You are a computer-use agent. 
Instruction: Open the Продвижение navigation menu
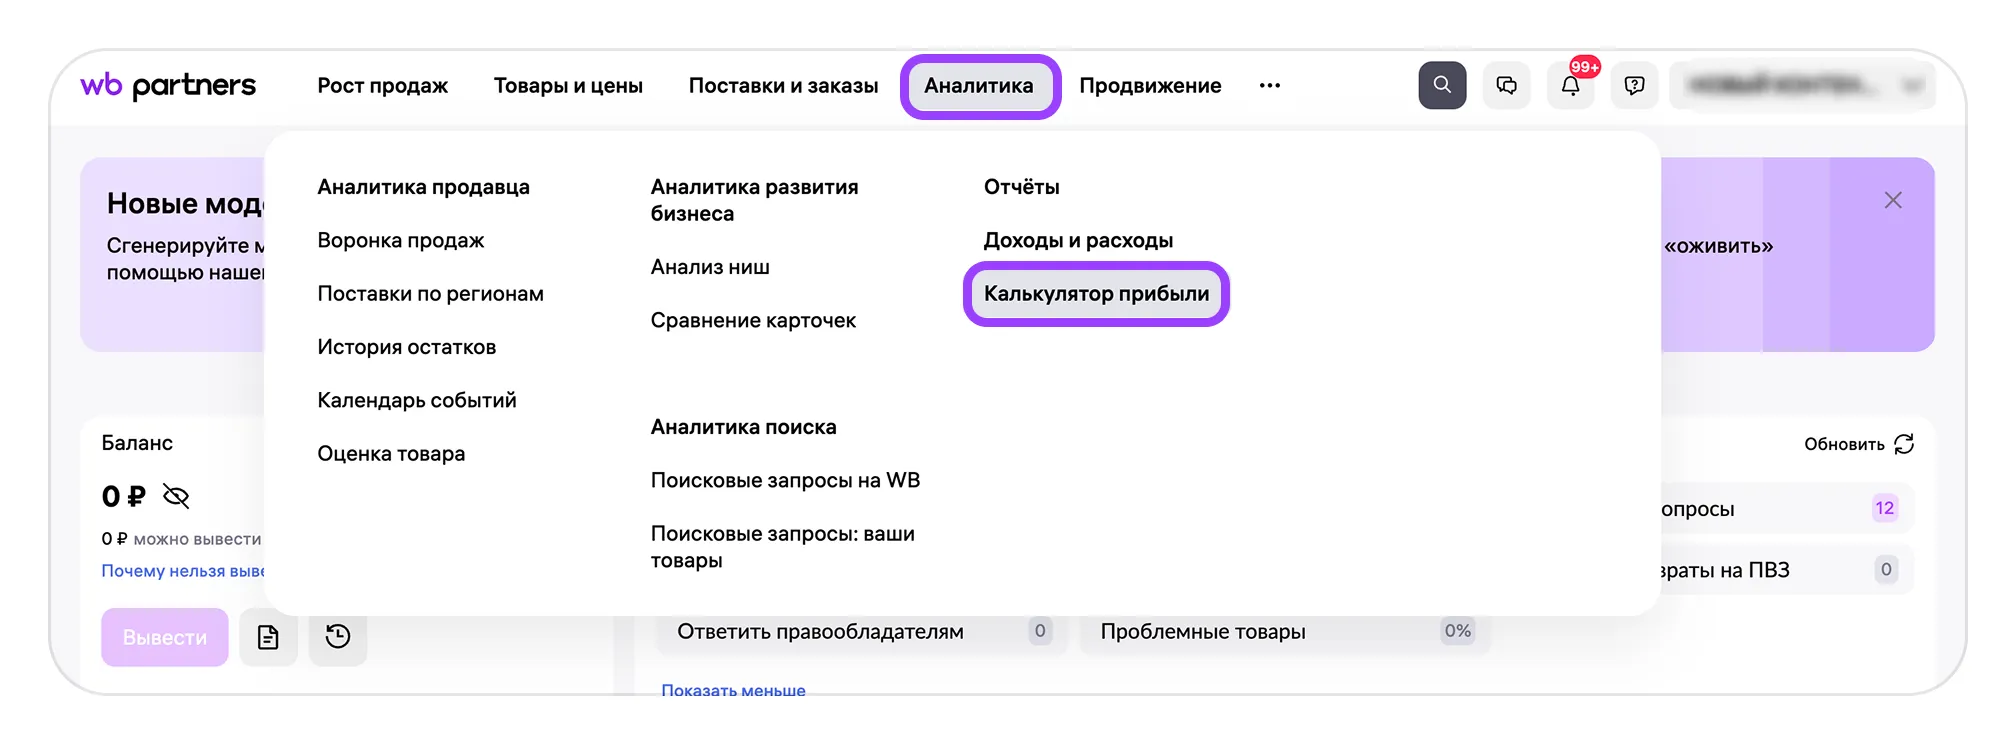1150,85
